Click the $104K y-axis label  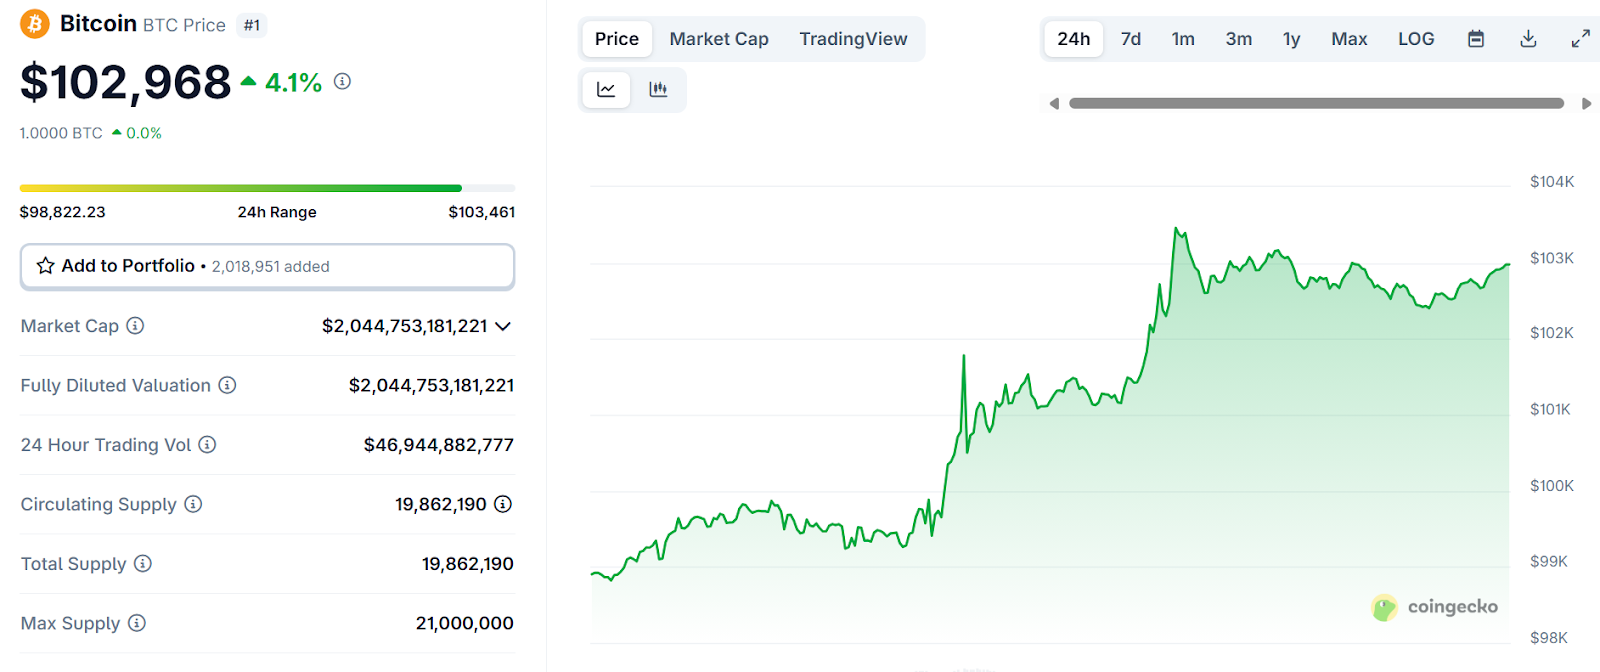tap(1552, 181)
